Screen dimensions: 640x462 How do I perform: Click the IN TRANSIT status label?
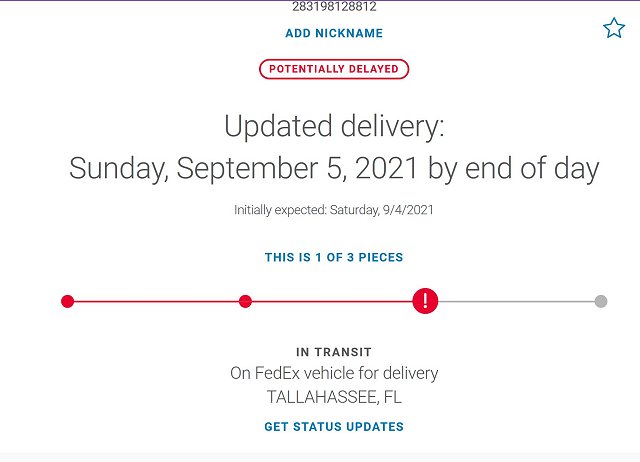coord(334,352)
